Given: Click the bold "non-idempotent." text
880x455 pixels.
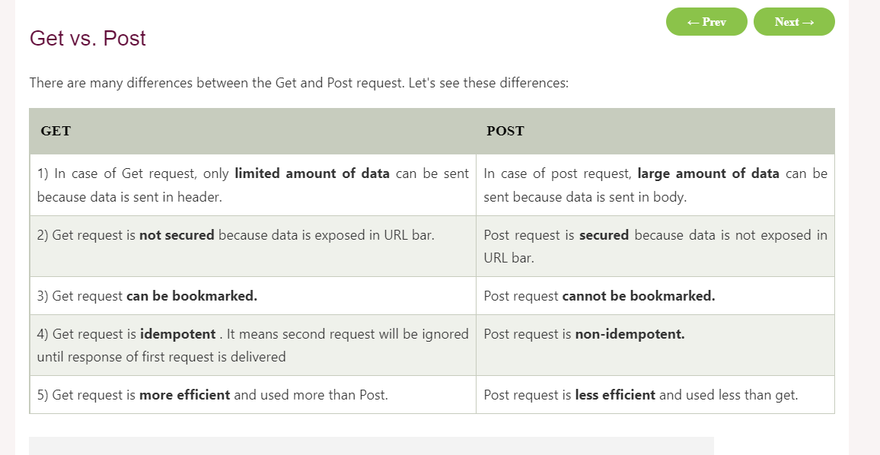Looking at the screenshot, I should click(x=630, y=334).
